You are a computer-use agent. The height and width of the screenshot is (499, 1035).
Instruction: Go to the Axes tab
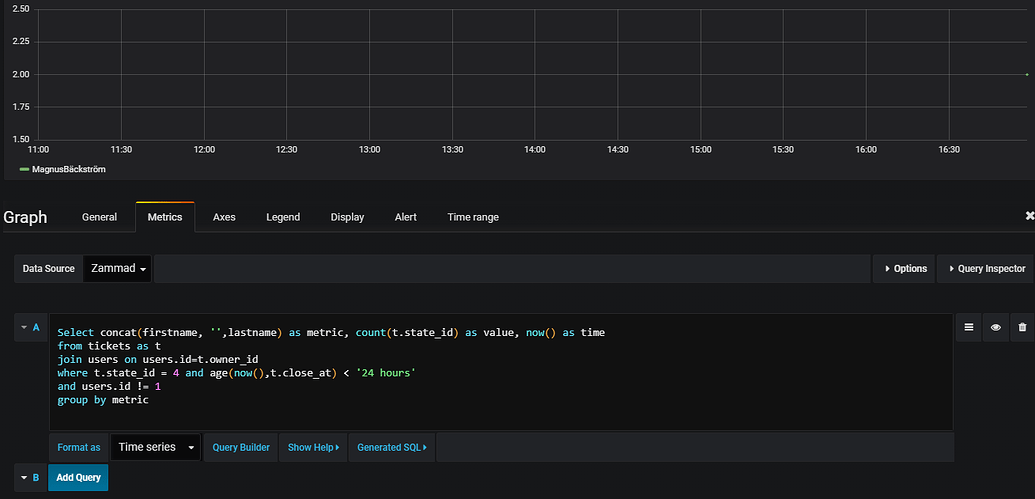(x=224, y=217)
